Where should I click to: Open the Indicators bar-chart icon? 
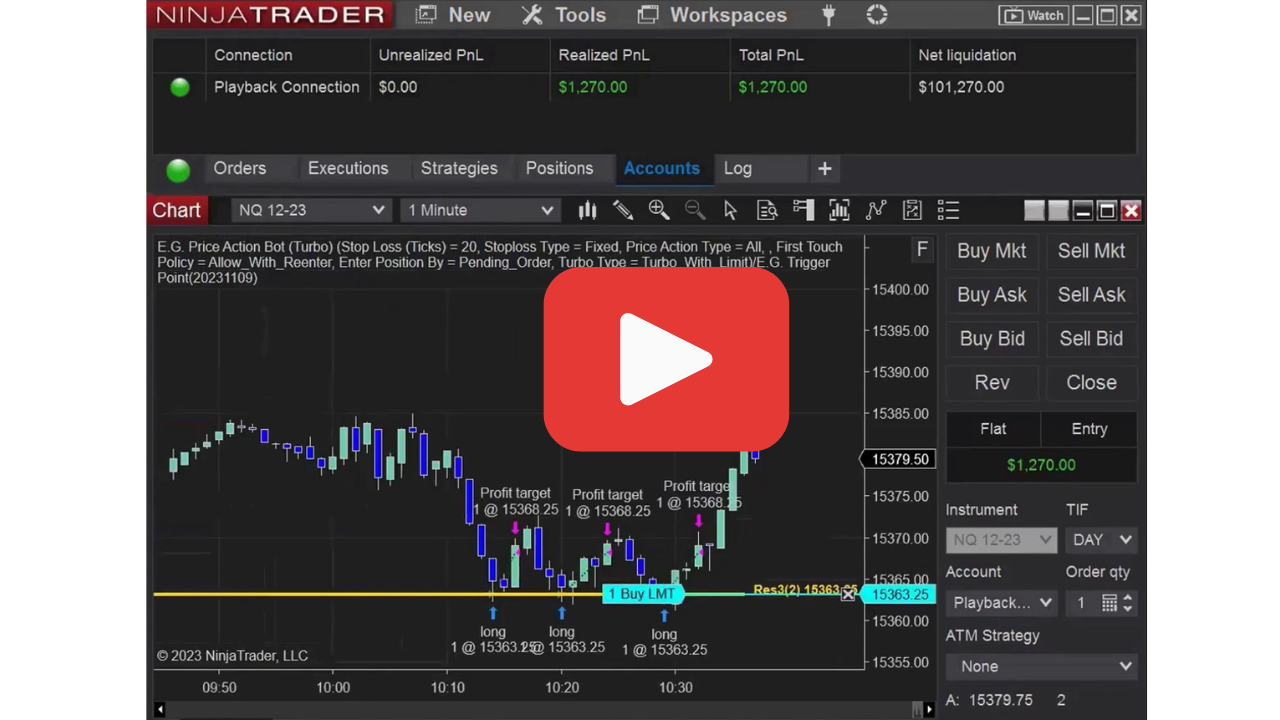839,210
